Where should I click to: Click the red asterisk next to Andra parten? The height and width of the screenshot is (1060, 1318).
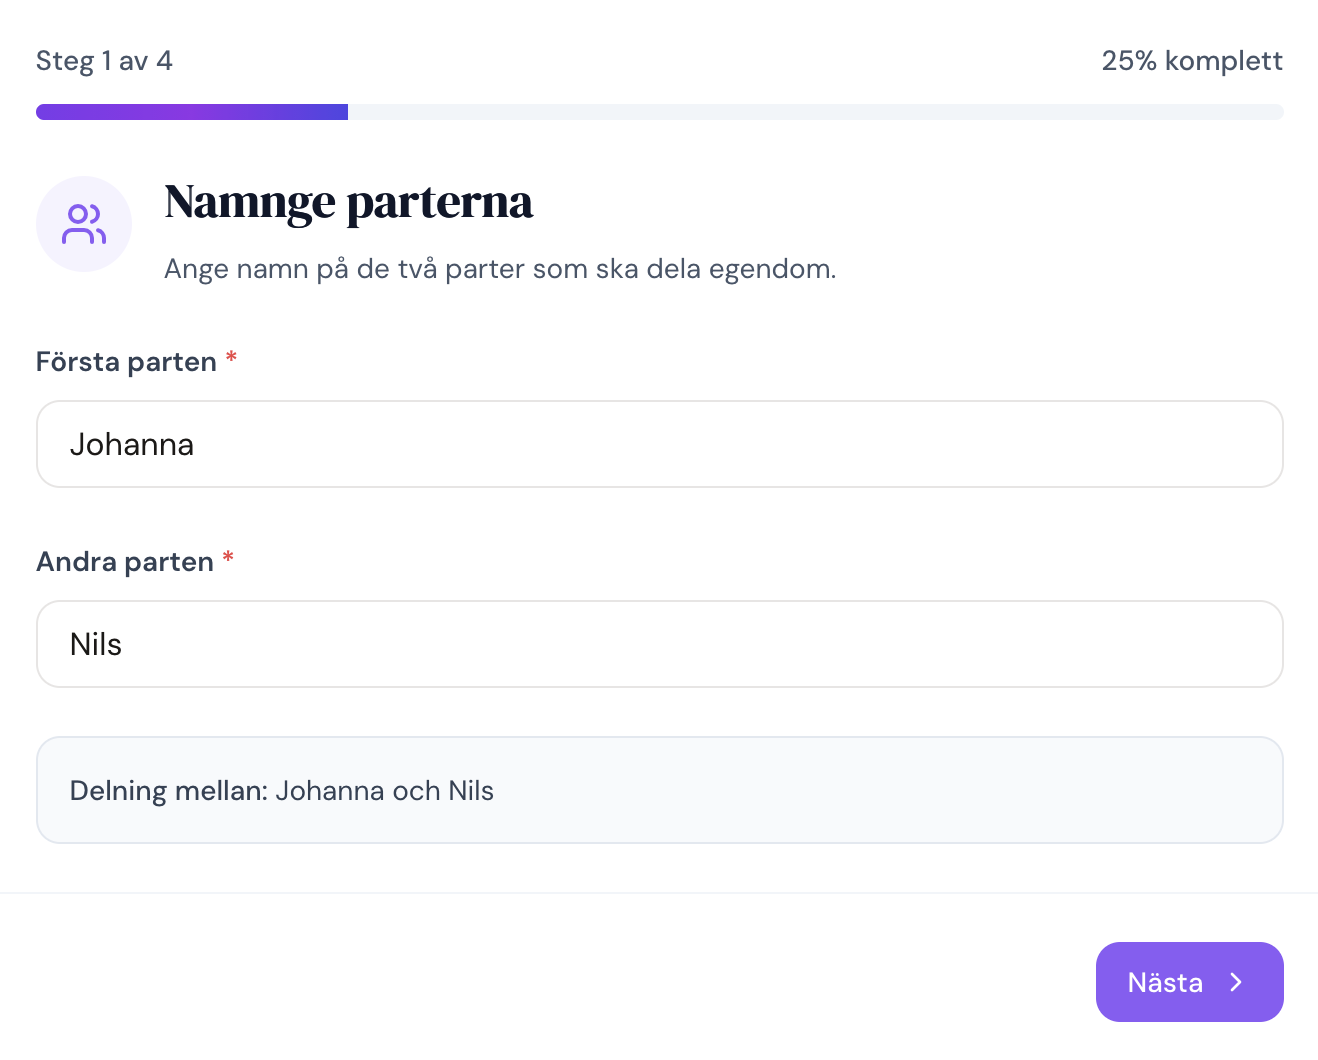227,556
